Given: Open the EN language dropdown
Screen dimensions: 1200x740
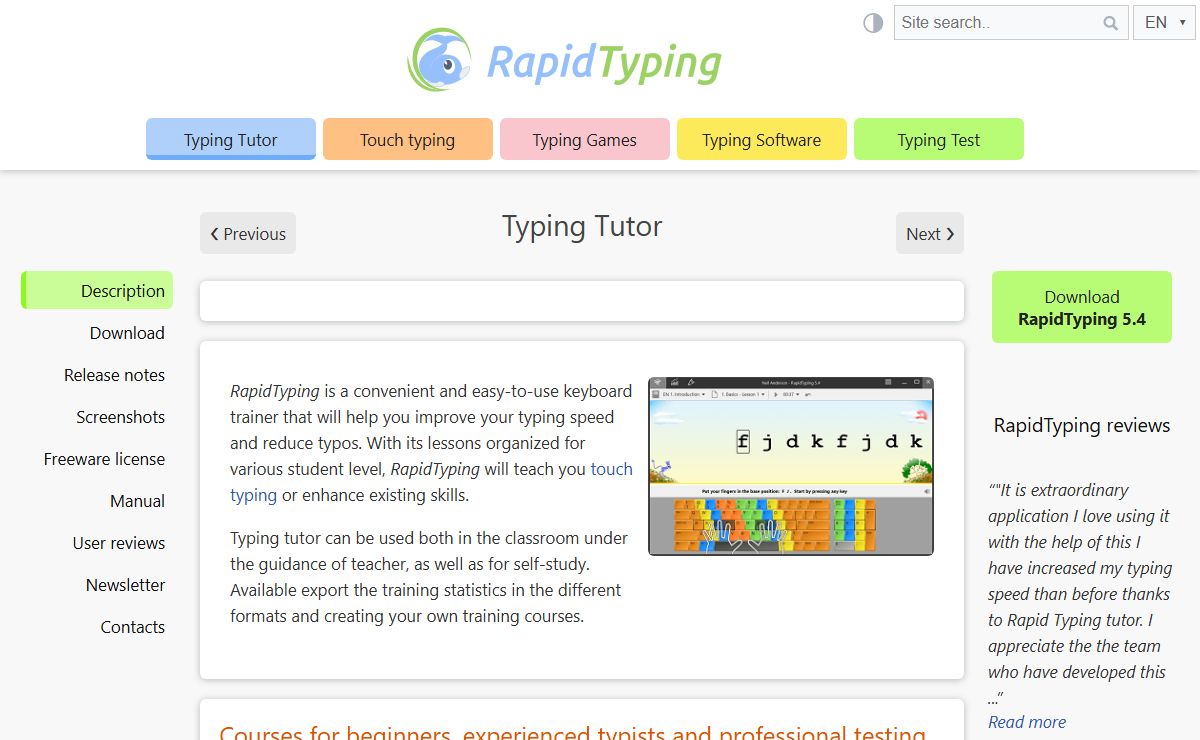Looking at the screenshot, I should point(1164,22).
